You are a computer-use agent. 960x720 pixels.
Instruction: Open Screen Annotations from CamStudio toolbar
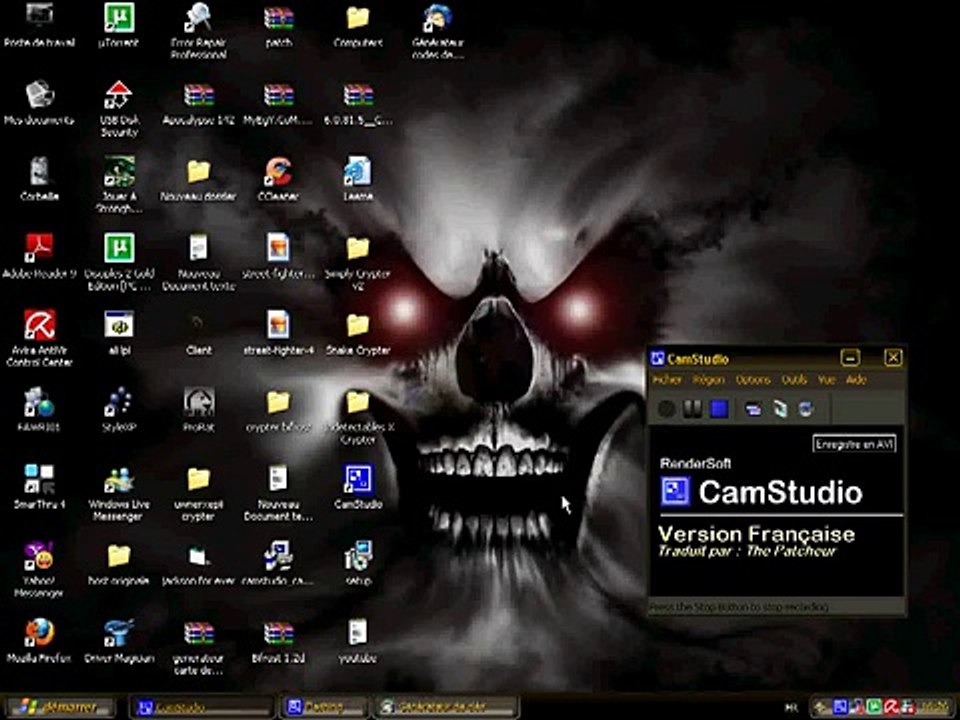[780, 409]
